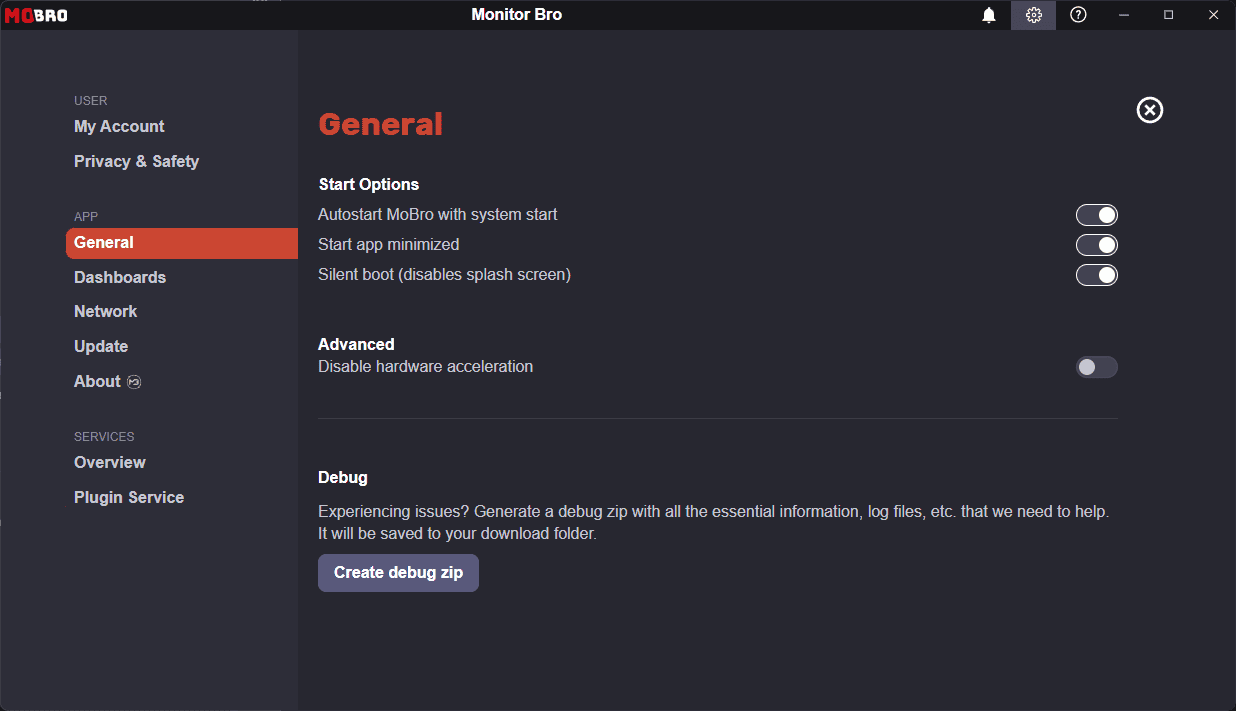
Task: Open the My Account settings page
Action: pyautogui.click(x=119, y=126)
